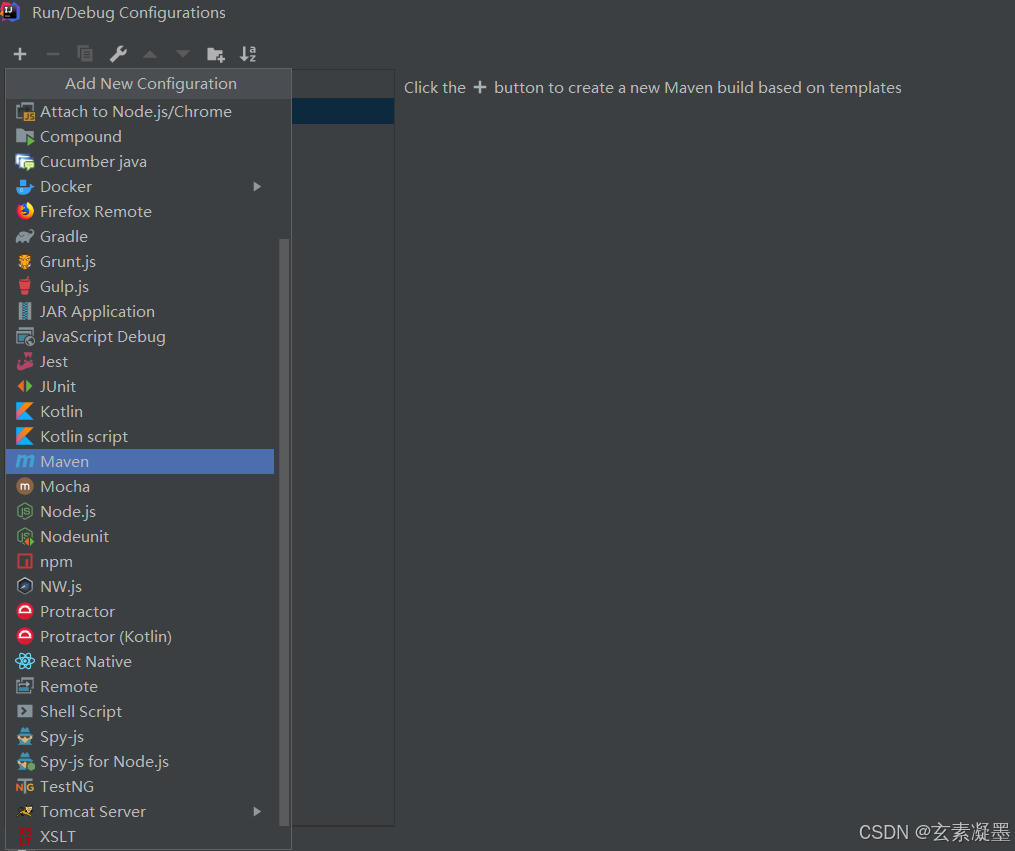This screenshot has height=851, width=1015.
Task: Choose NW.js entry
Action: [x=140, y=586]
